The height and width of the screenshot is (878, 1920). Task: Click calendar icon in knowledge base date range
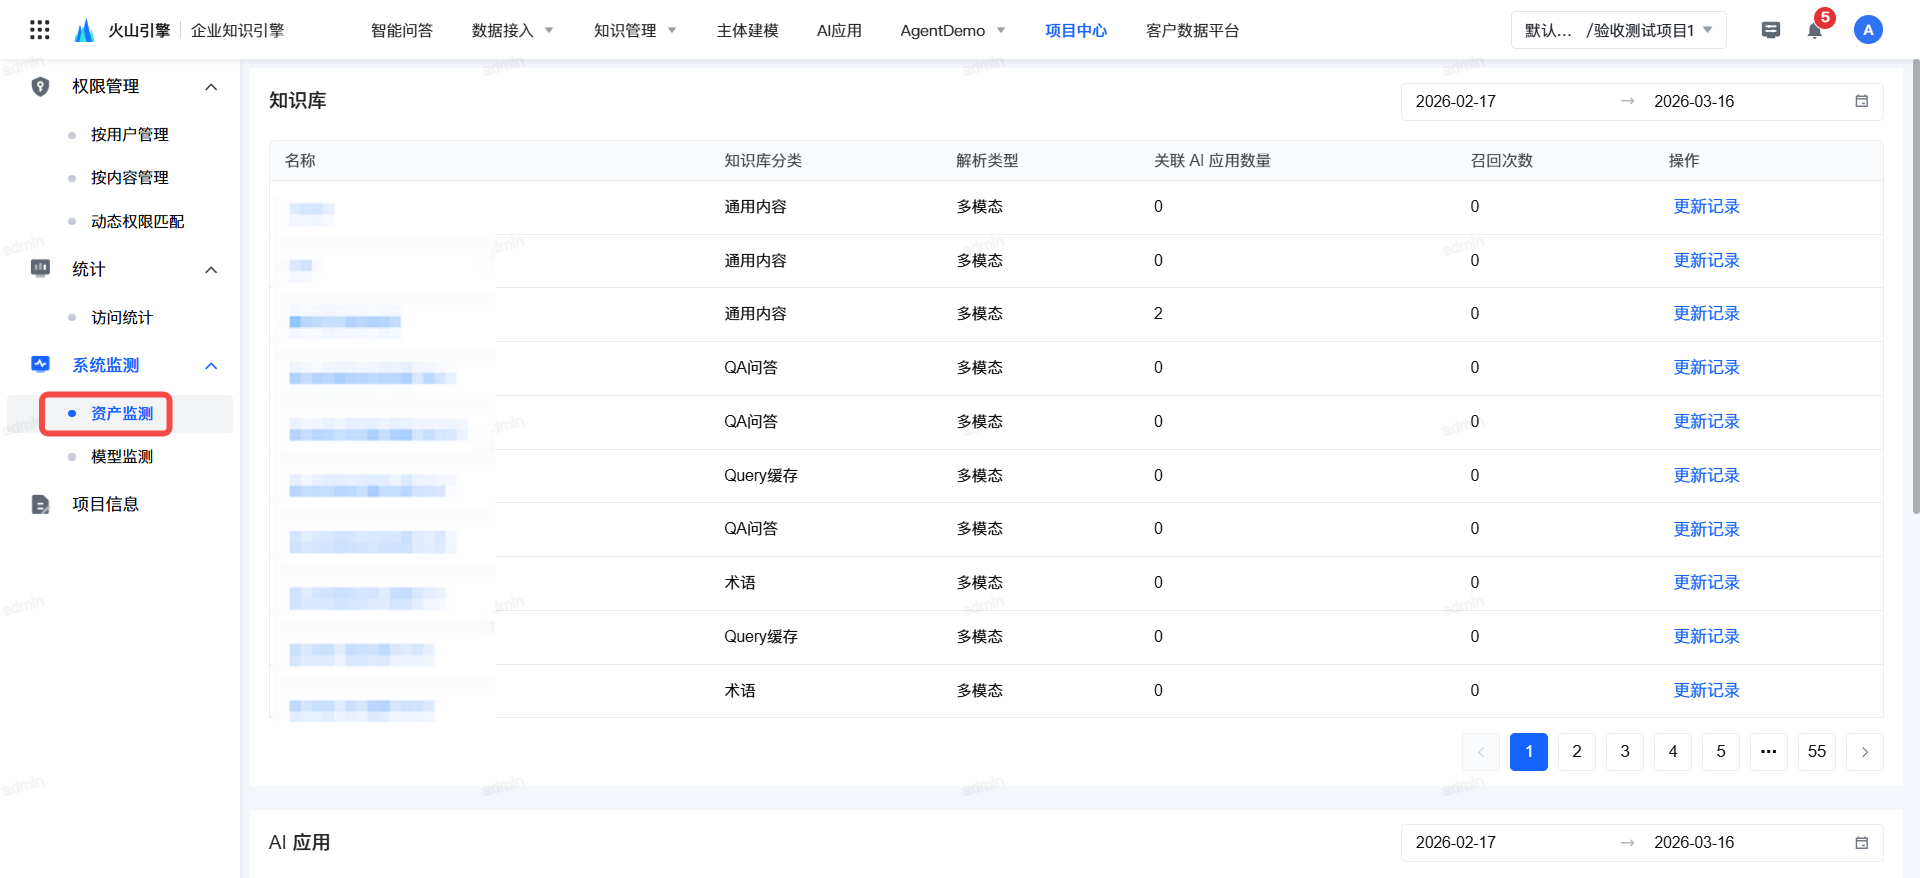pyautogui.click(x=1861, y=101)
